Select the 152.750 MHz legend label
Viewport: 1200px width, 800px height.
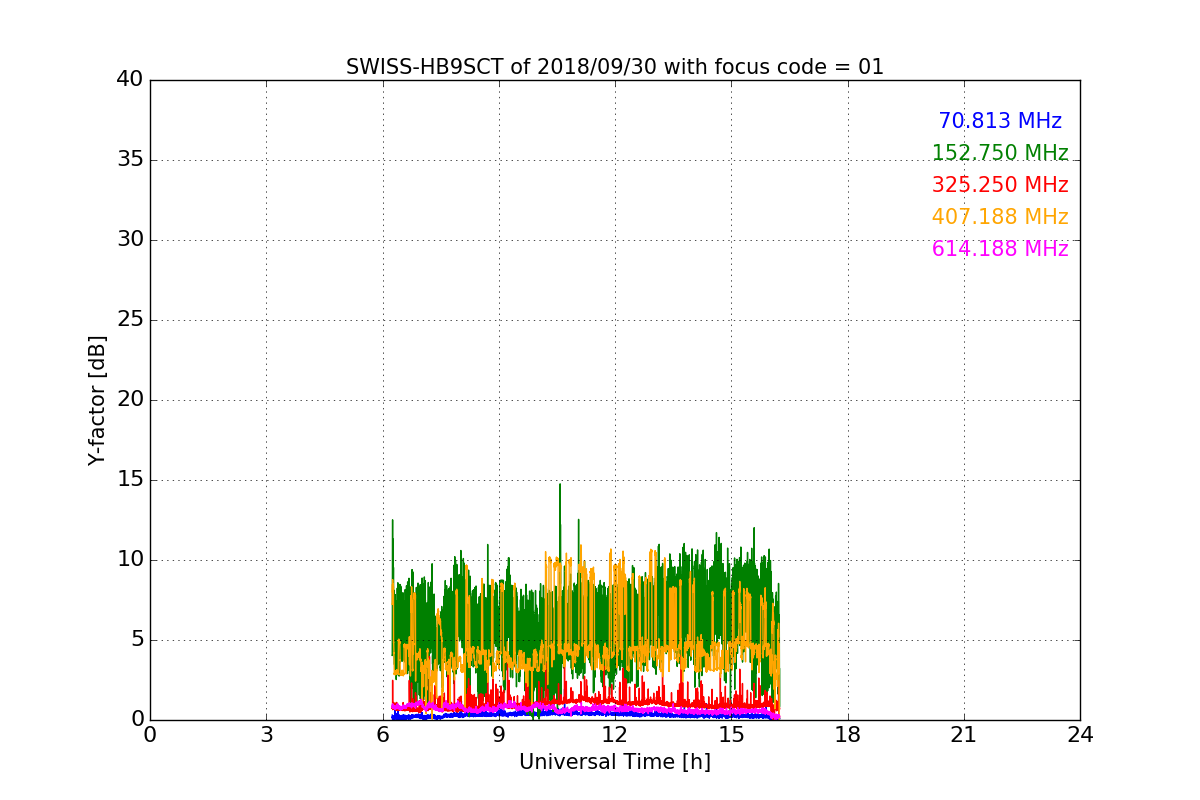tap(1000, 153)
